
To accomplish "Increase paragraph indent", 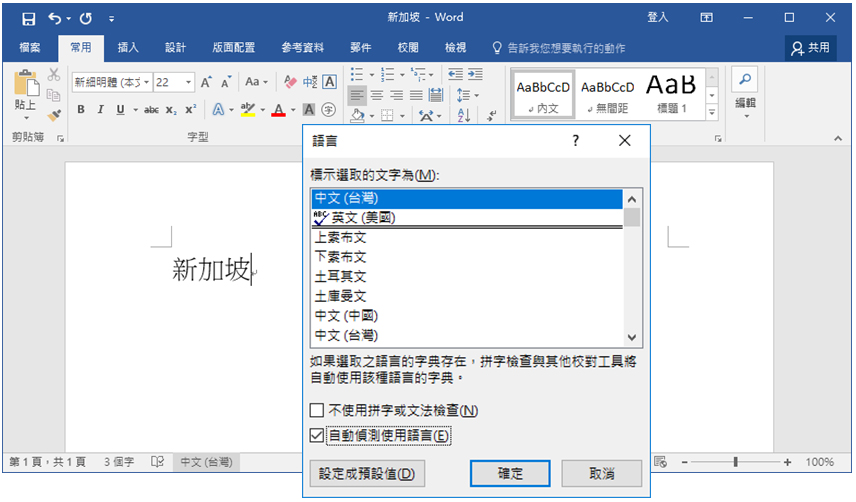I will click(x=475, y=74).
